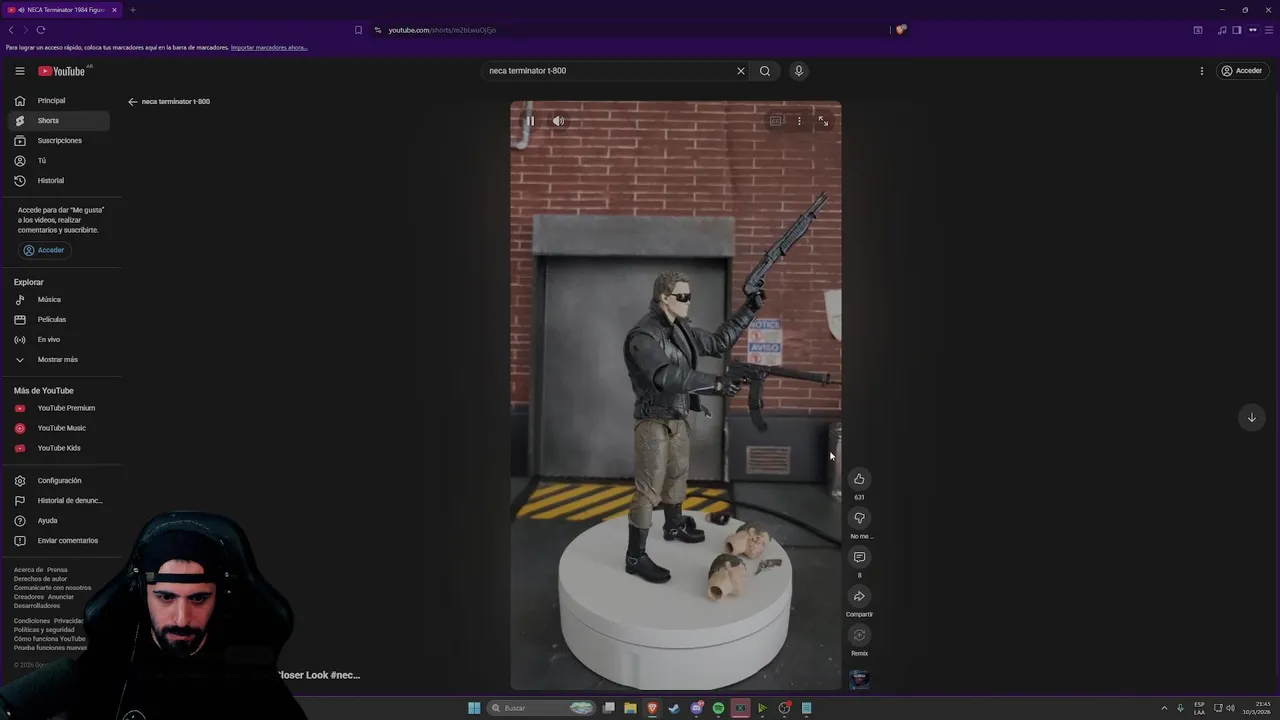Screen dimensions: 1280x720
Task: Like the Short with thumbs up
Action: point(859,479)
